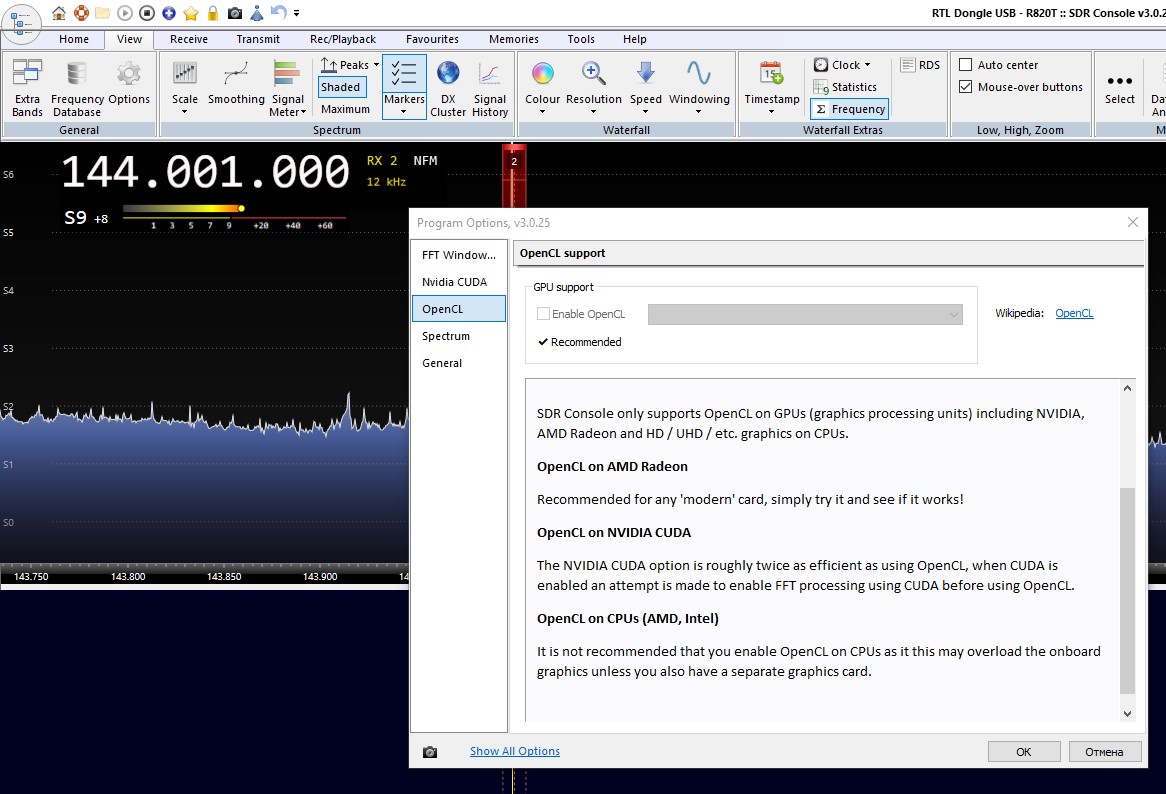Open Options gear in the ribbon

129,83
